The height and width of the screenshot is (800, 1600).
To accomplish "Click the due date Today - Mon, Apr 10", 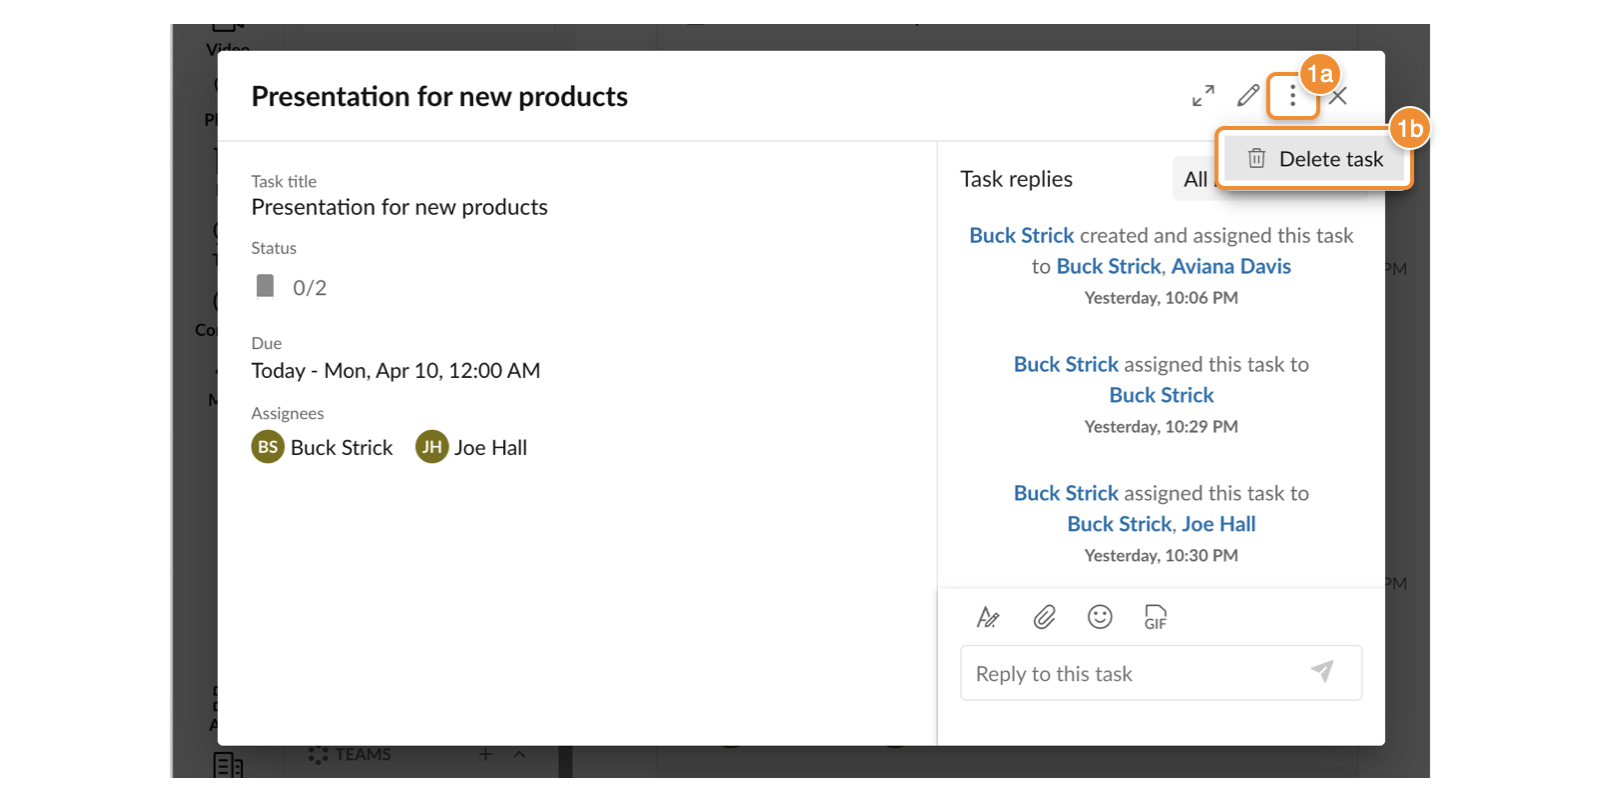I will click(x=396, y=371).
